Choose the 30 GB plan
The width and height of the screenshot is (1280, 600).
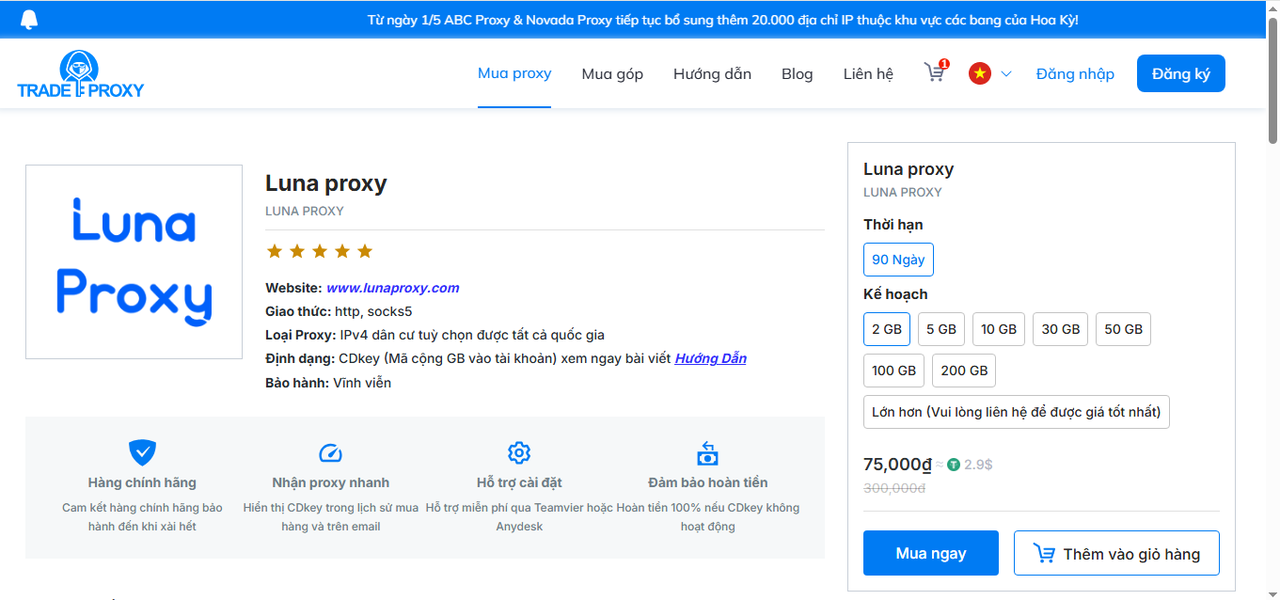(x=1061, y=329)
